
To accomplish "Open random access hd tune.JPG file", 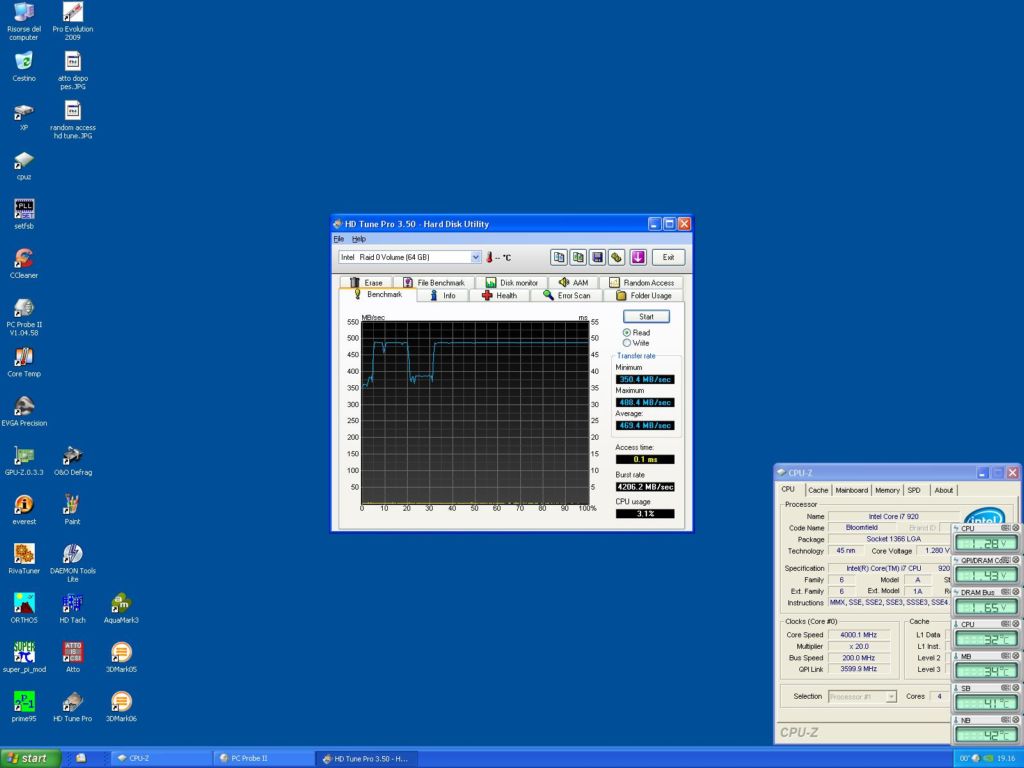I will point(72,120).
